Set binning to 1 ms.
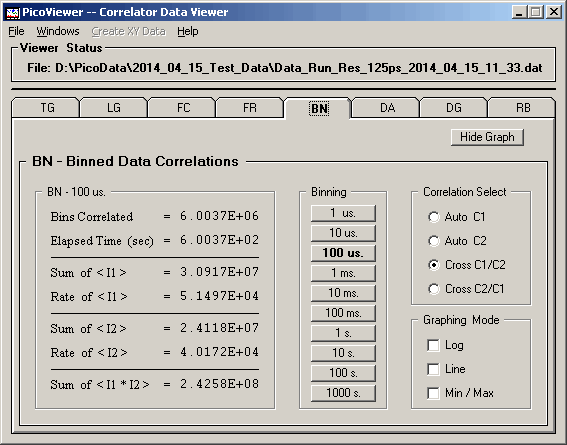The height and width of the screenshot is (445, 567). [343, 273]
